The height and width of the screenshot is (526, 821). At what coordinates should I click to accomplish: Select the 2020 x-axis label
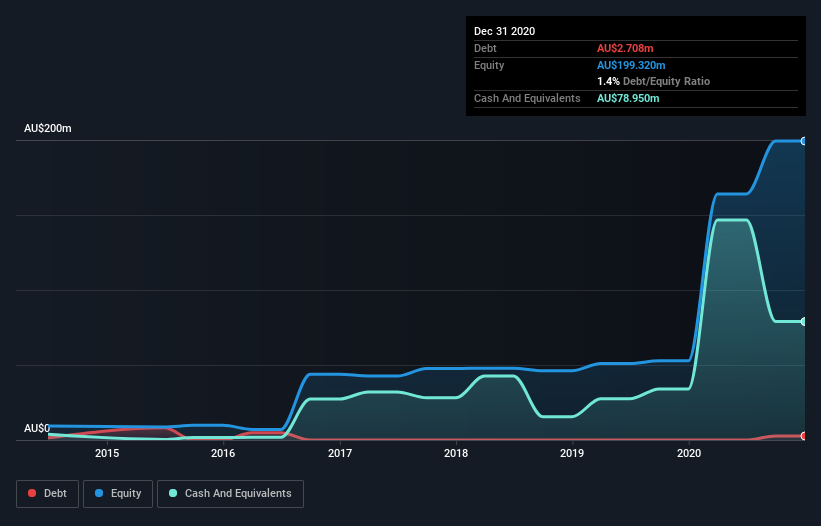pyautogui.click(x=689, y=453)
